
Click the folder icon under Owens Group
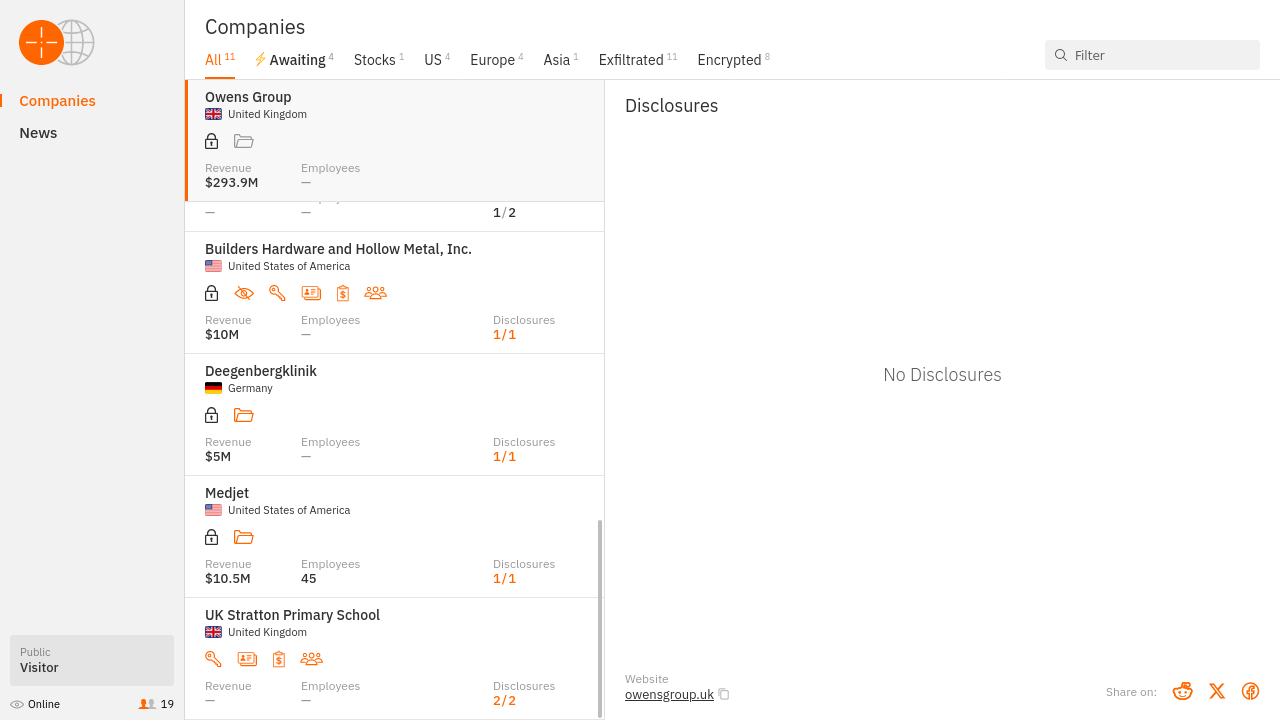[x=244, y=141]
